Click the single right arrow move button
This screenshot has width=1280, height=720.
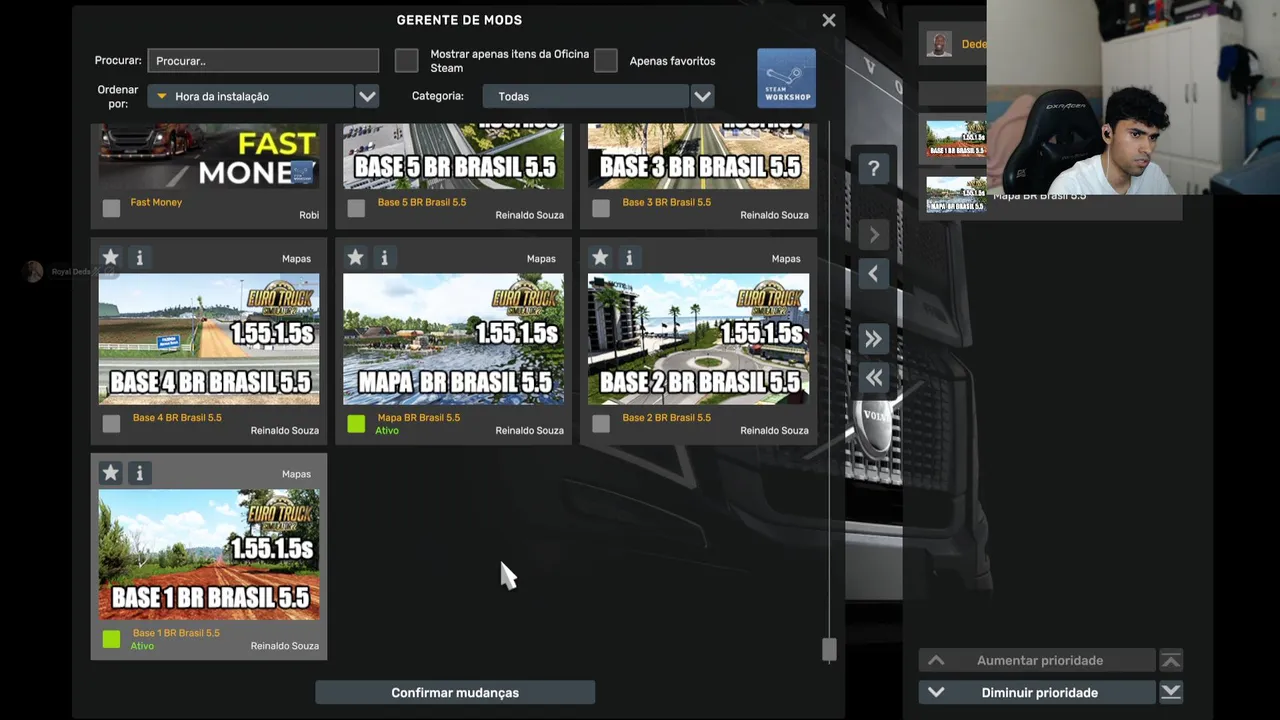click(873, 235)
